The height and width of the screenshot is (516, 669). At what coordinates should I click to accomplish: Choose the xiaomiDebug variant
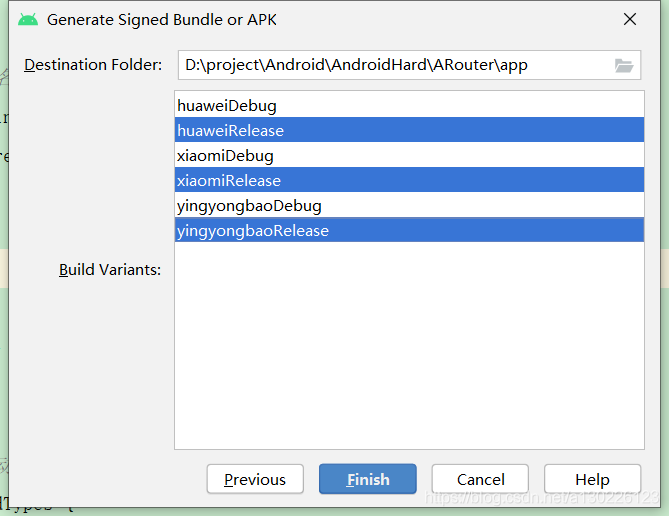(x=409, y=155)
